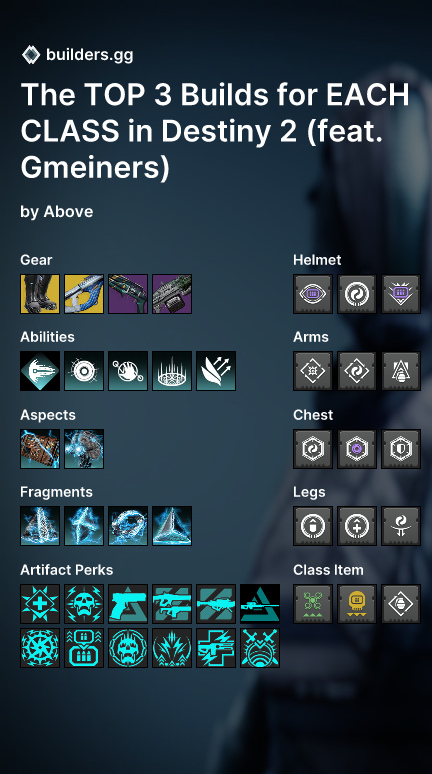This screenshot has width=432, height=774.
Task: Select the last Fragments icon
Action: (x=172, y=526)
